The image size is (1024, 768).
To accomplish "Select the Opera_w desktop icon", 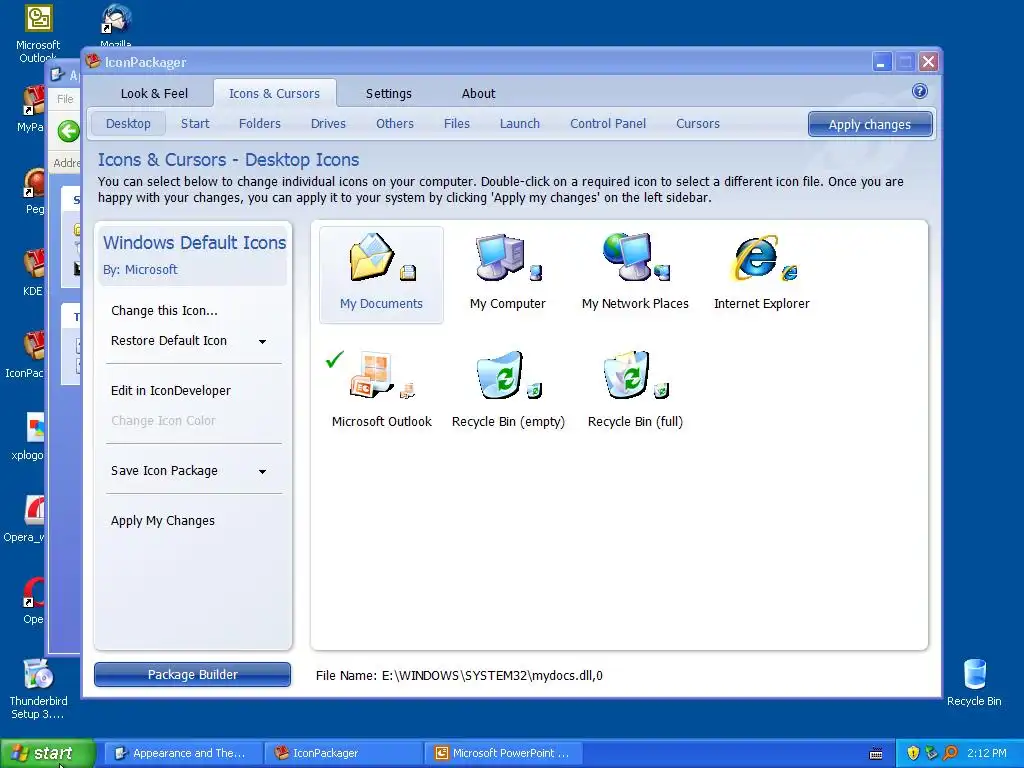I will point(25,519).
